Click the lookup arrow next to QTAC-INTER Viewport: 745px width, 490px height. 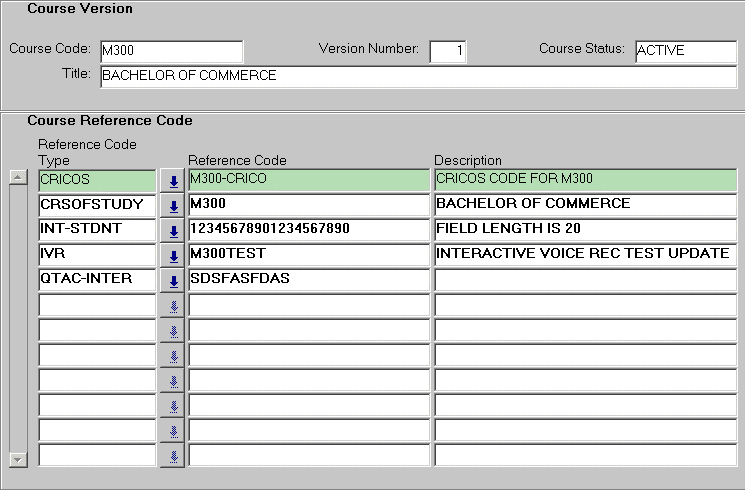point(173,281)
